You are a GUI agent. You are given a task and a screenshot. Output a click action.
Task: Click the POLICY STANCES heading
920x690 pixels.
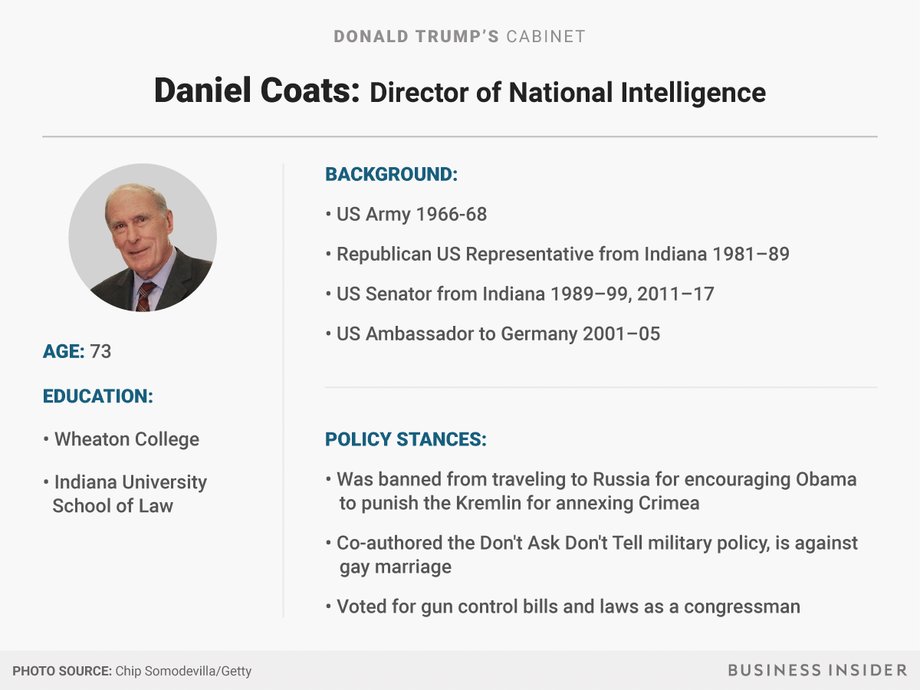(406, 439)
